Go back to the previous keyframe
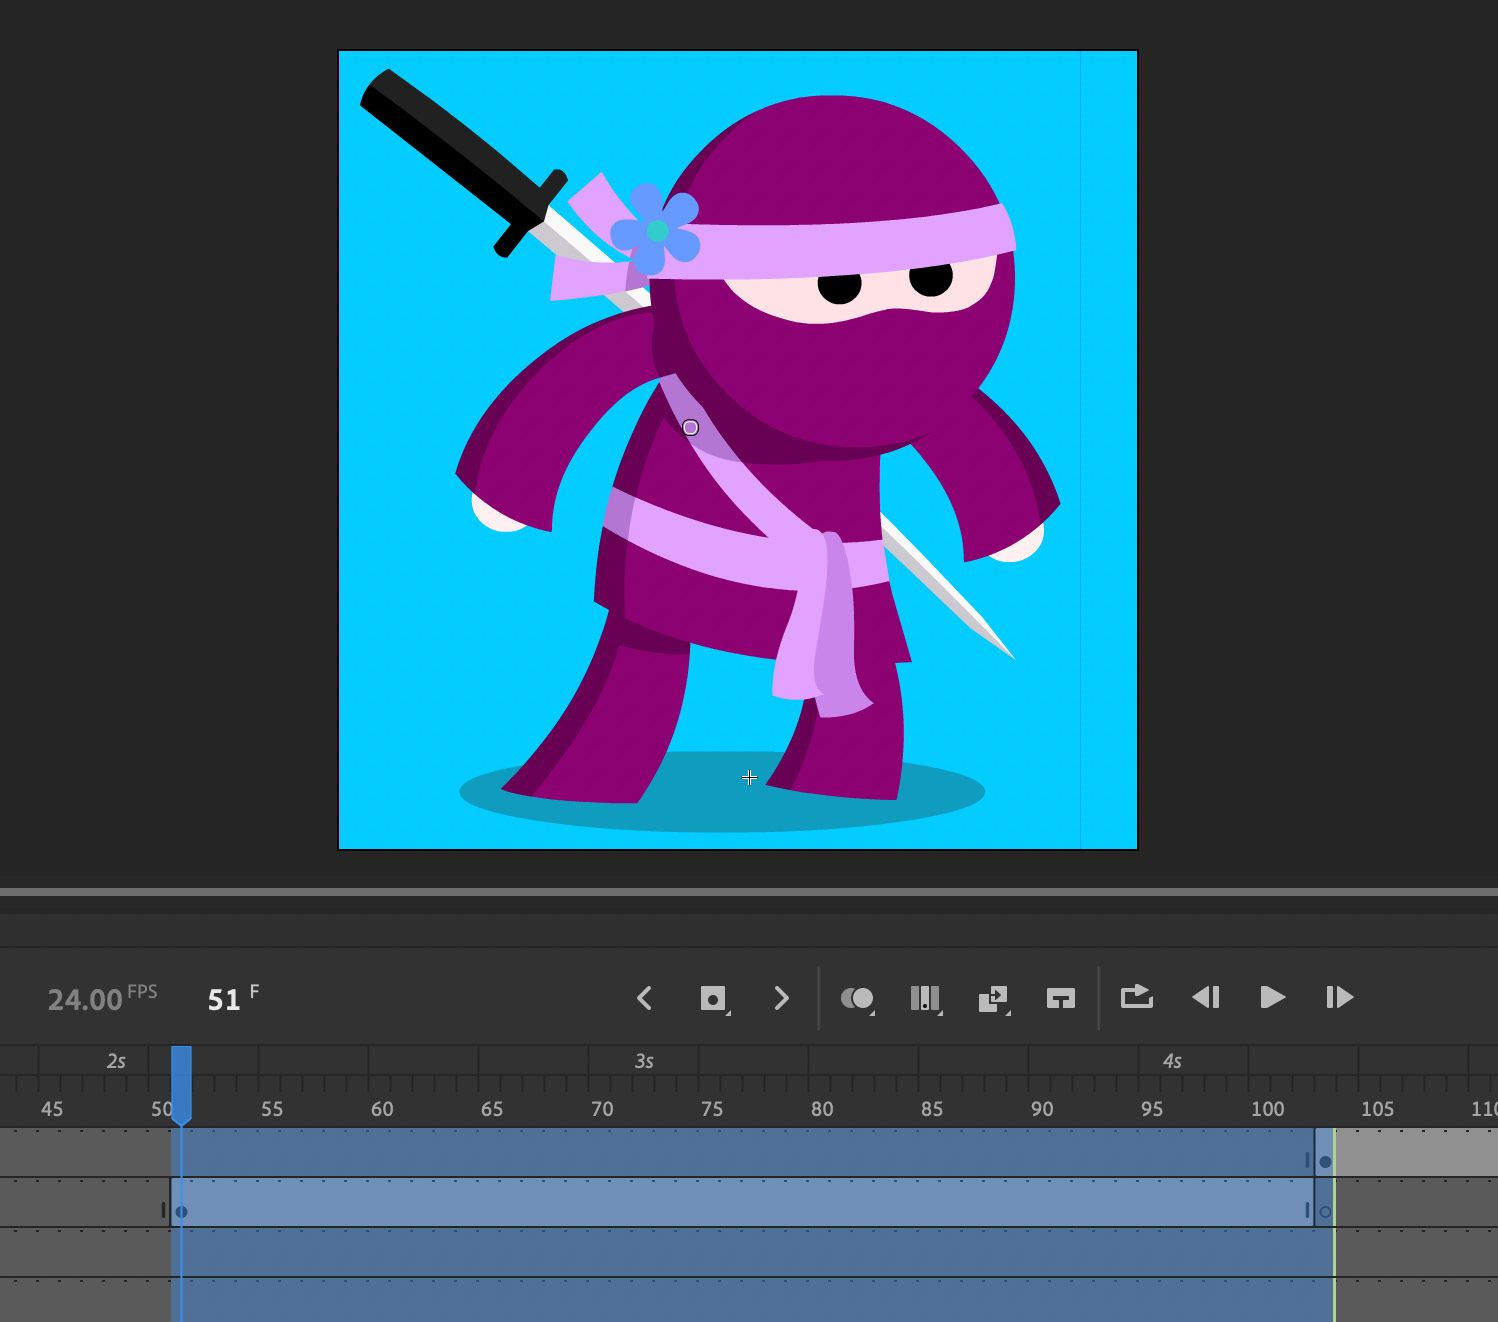 tap(644, 998)
